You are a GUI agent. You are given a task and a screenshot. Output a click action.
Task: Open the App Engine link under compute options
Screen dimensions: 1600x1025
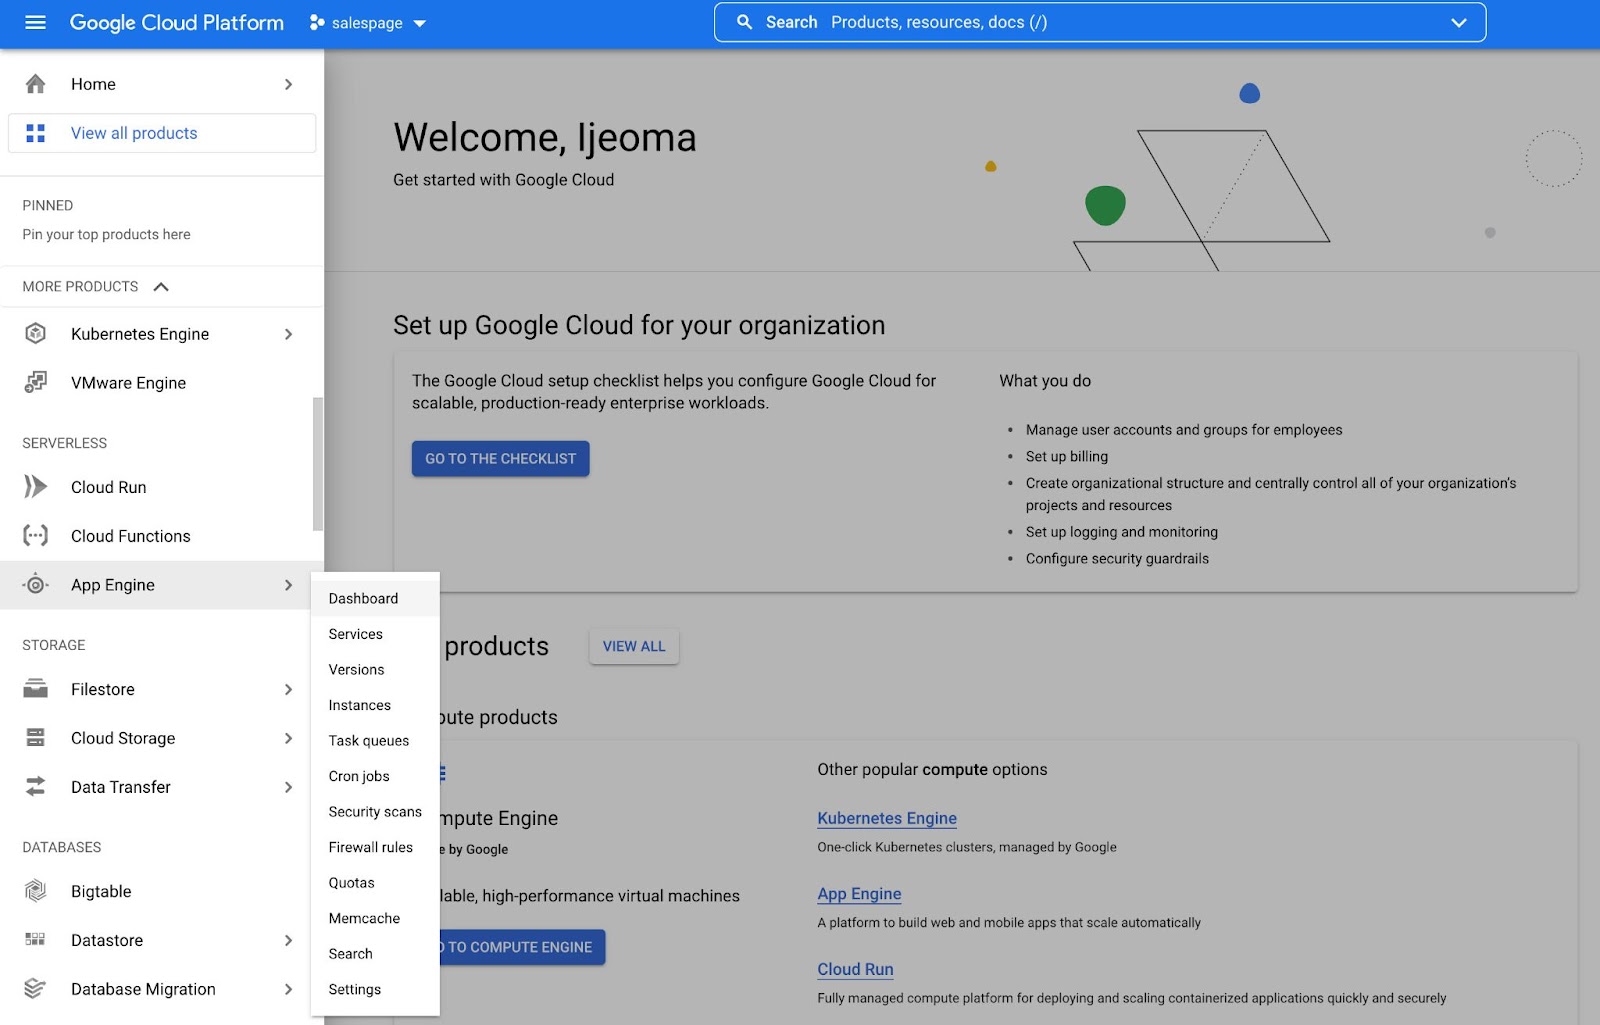(859, 894)
